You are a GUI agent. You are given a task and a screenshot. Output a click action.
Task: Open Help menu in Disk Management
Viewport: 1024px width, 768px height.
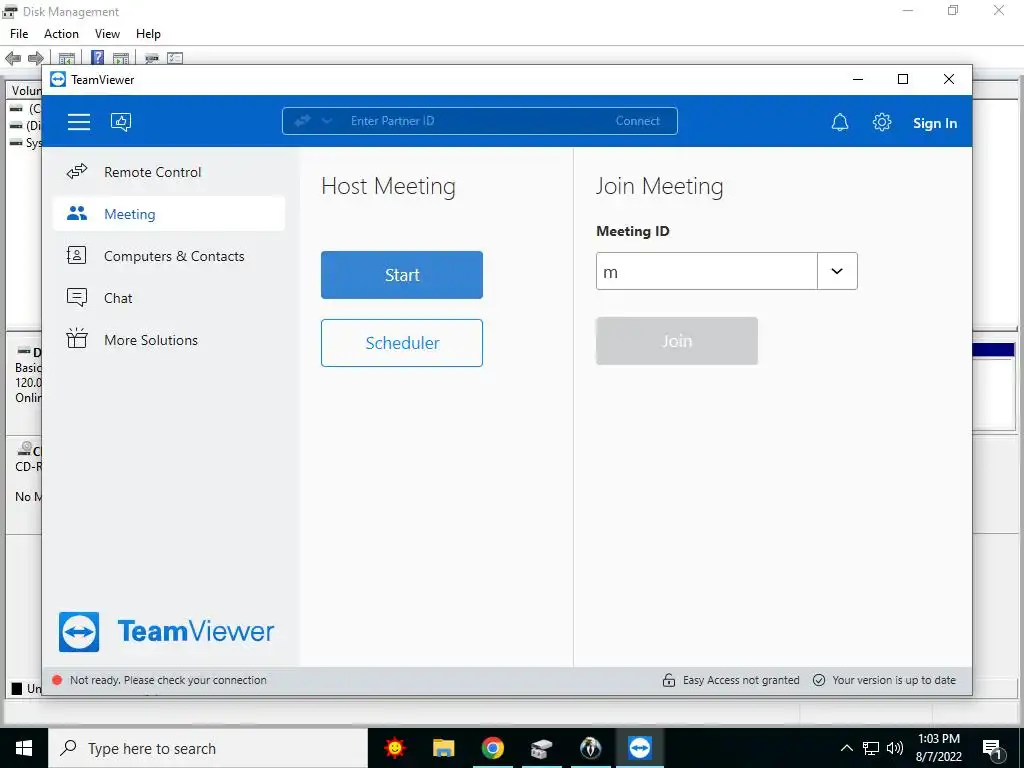click(148, 34)
